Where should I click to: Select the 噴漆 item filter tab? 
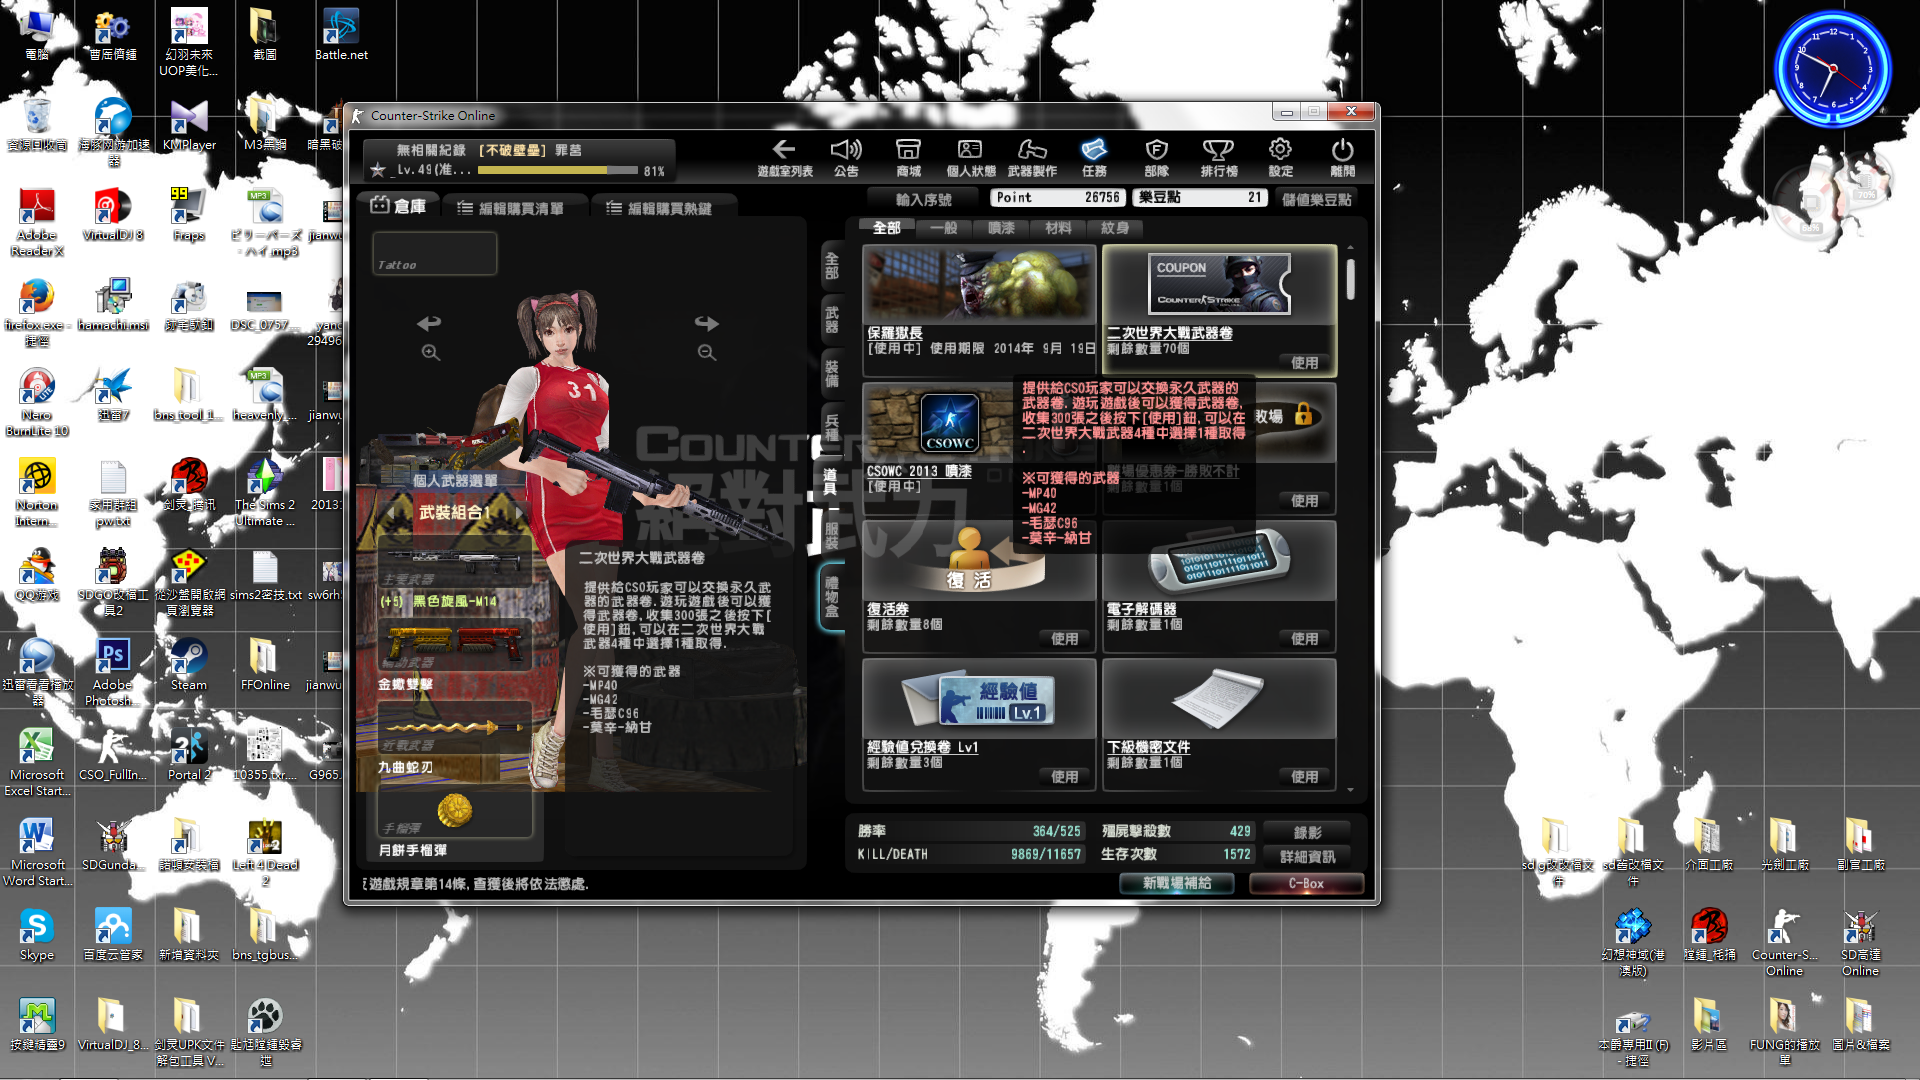tap(1001, 228)
